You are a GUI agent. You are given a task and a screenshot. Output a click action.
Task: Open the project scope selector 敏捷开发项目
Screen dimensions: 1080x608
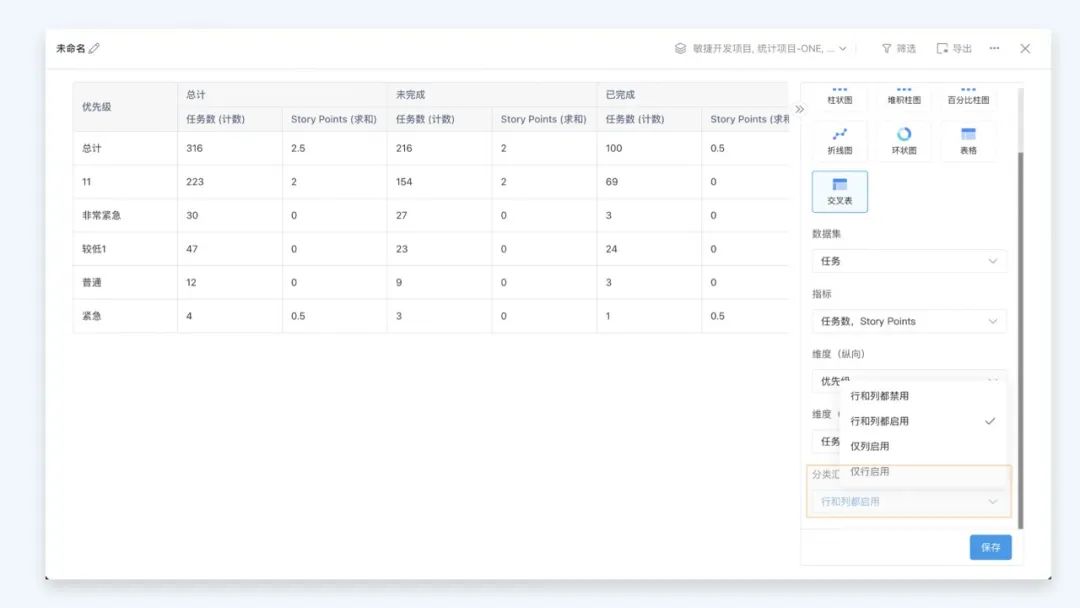pos(761,48)
